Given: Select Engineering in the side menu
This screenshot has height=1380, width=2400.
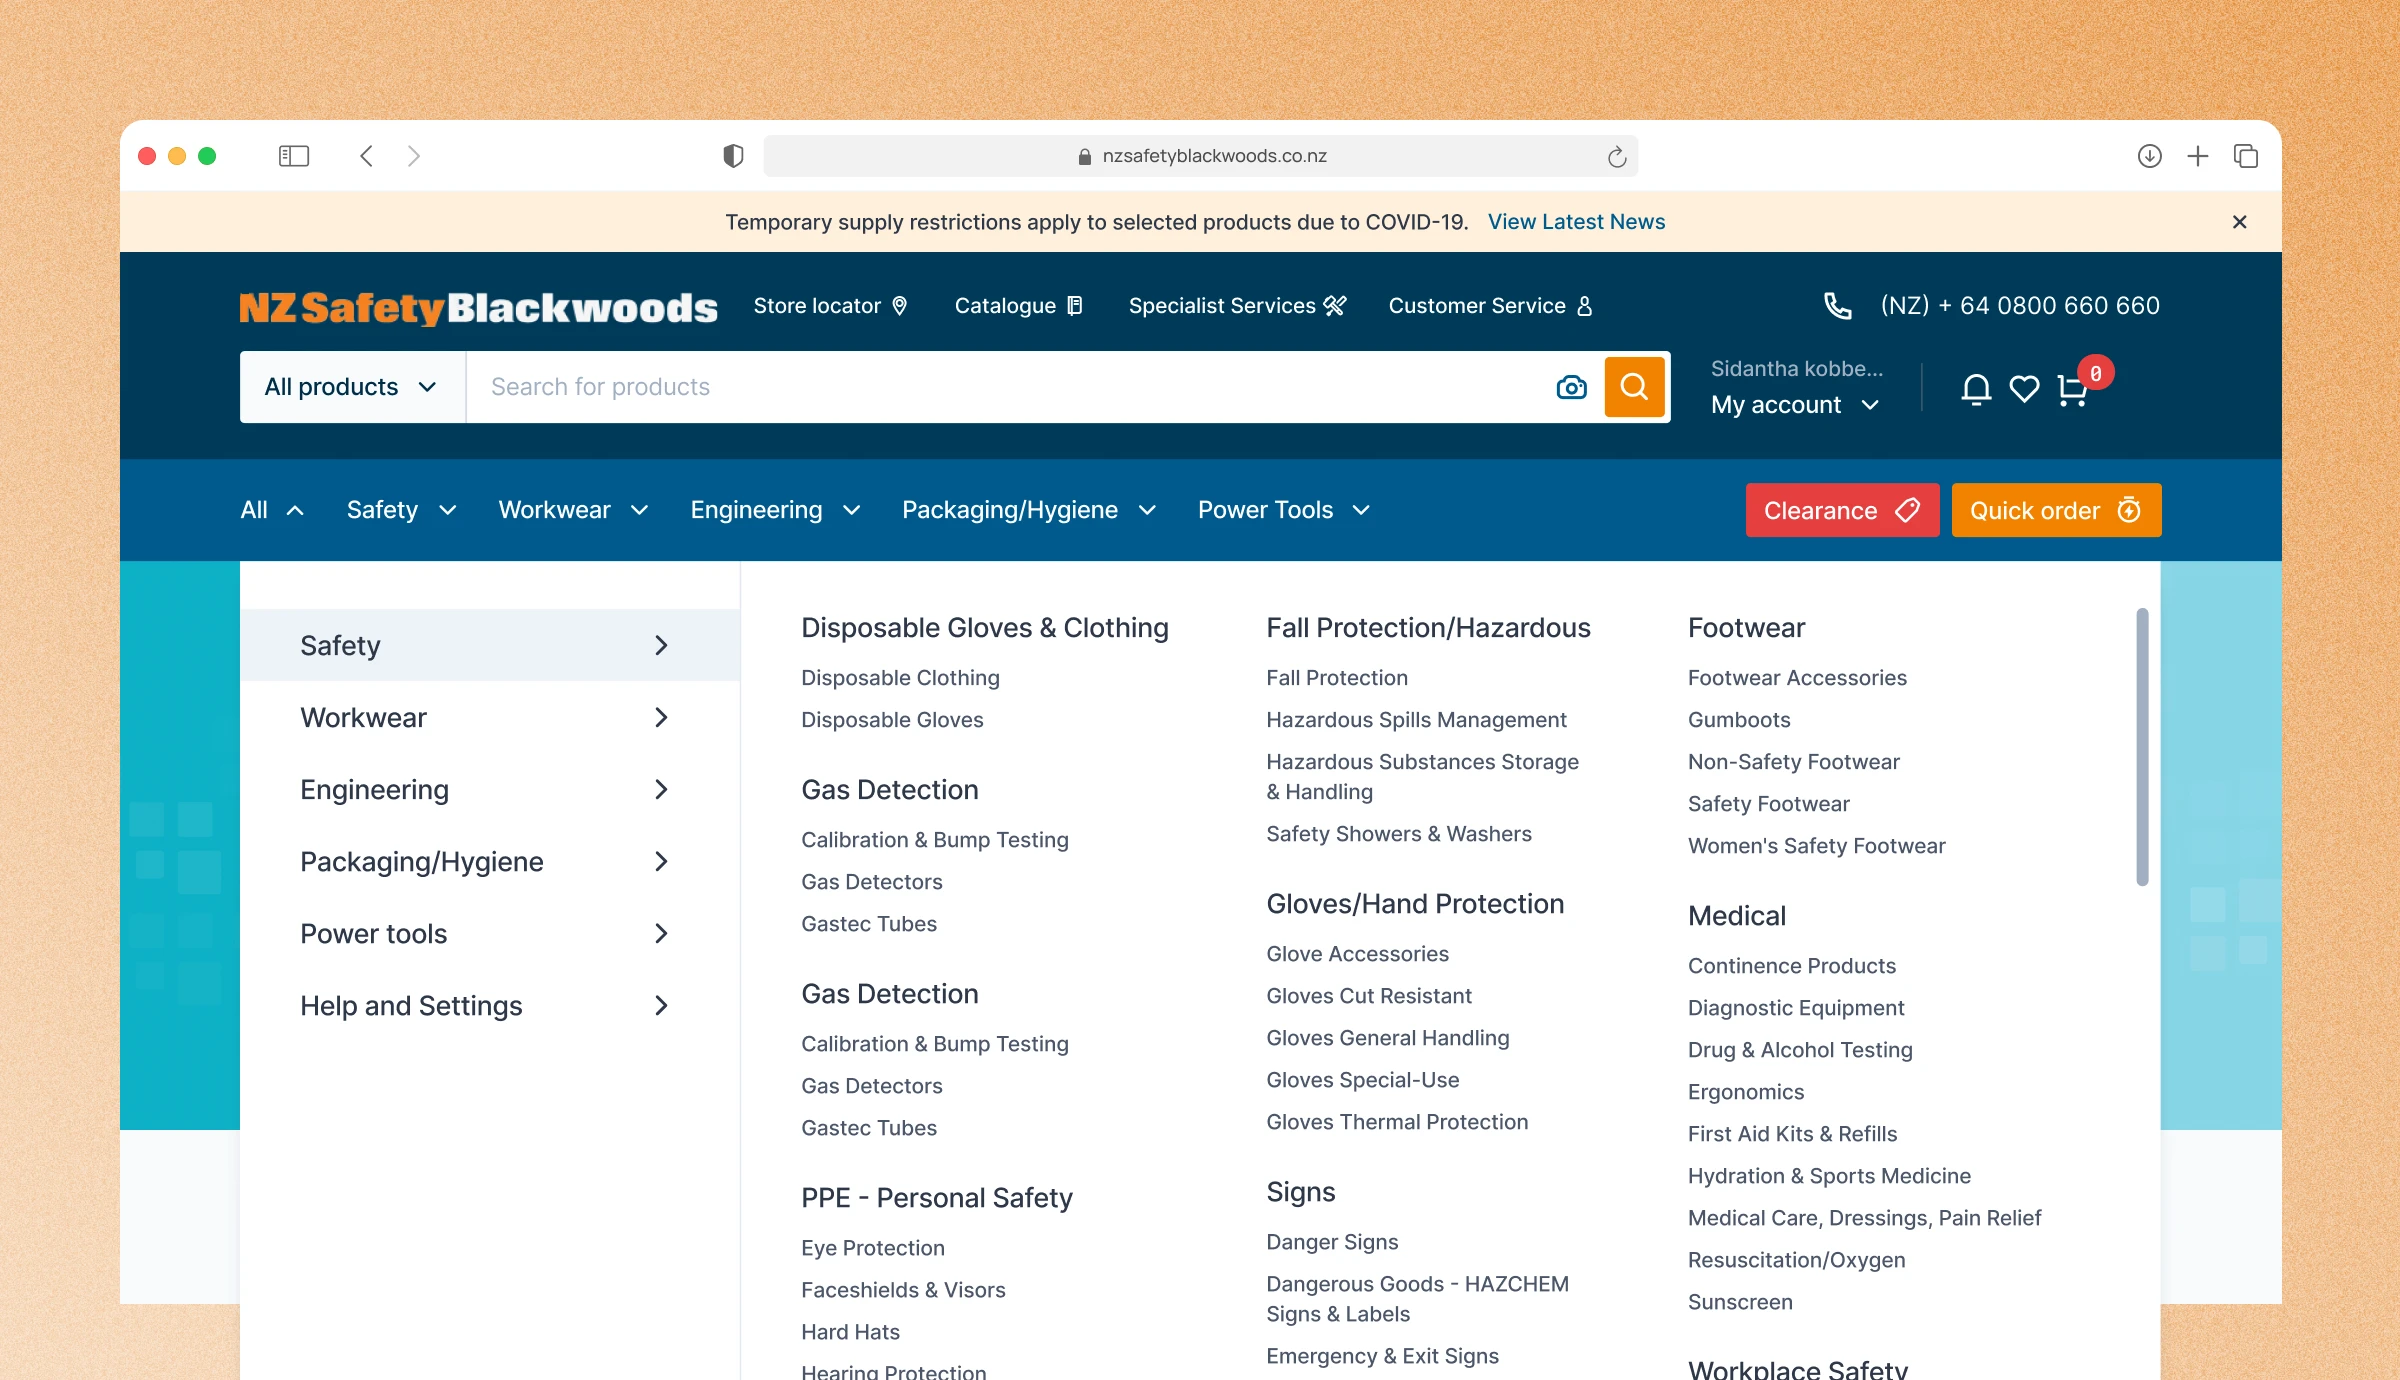Looking at the screenshot, I should pos(490,789).
